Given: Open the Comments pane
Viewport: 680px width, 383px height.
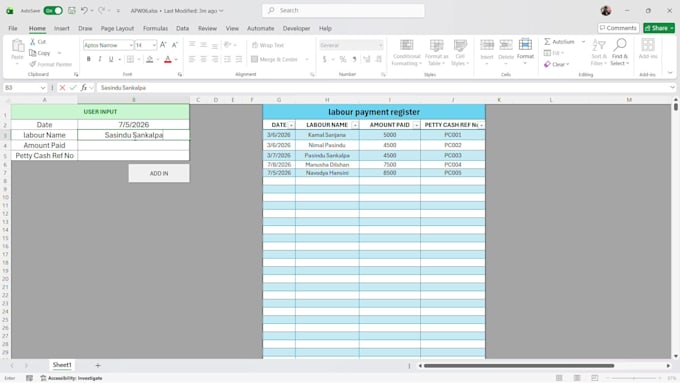Looking at the screenshot, I should pos(618,28).
